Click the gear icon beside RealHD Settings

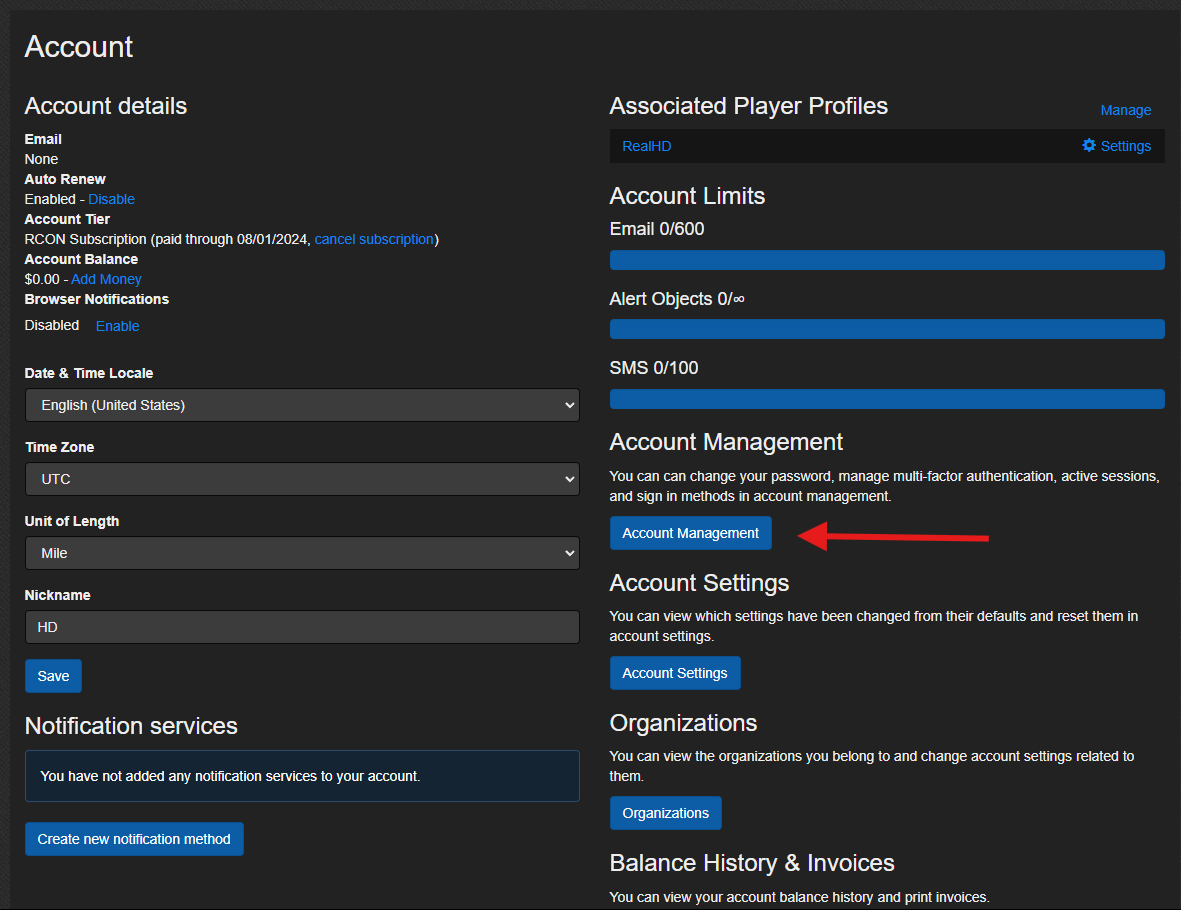click(1089, 146)
